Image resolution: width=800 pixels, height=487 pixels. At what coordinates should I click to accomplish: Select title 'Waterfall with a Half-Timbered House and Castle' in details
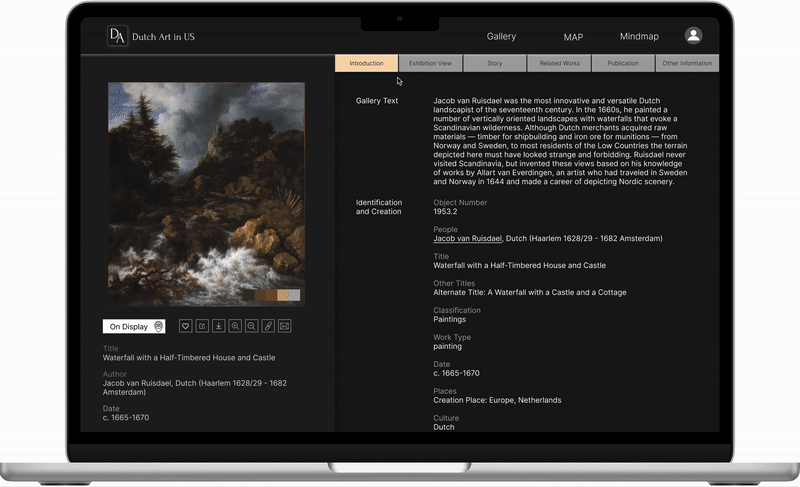[519, 265]
